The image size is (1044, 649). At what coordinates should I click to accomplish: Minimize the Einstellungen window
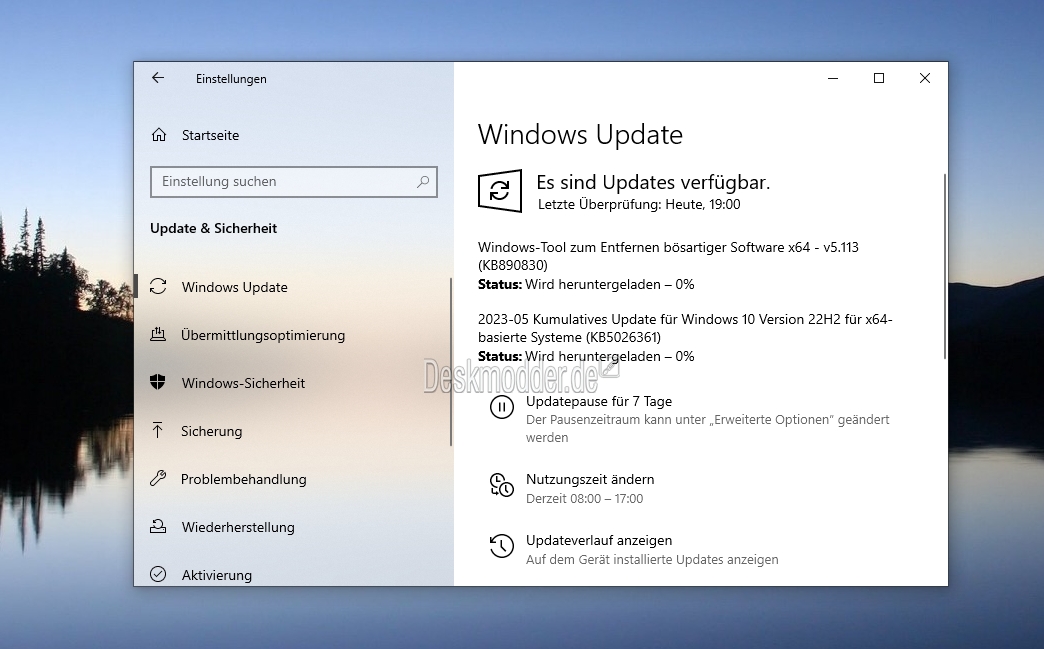point(833,79)
